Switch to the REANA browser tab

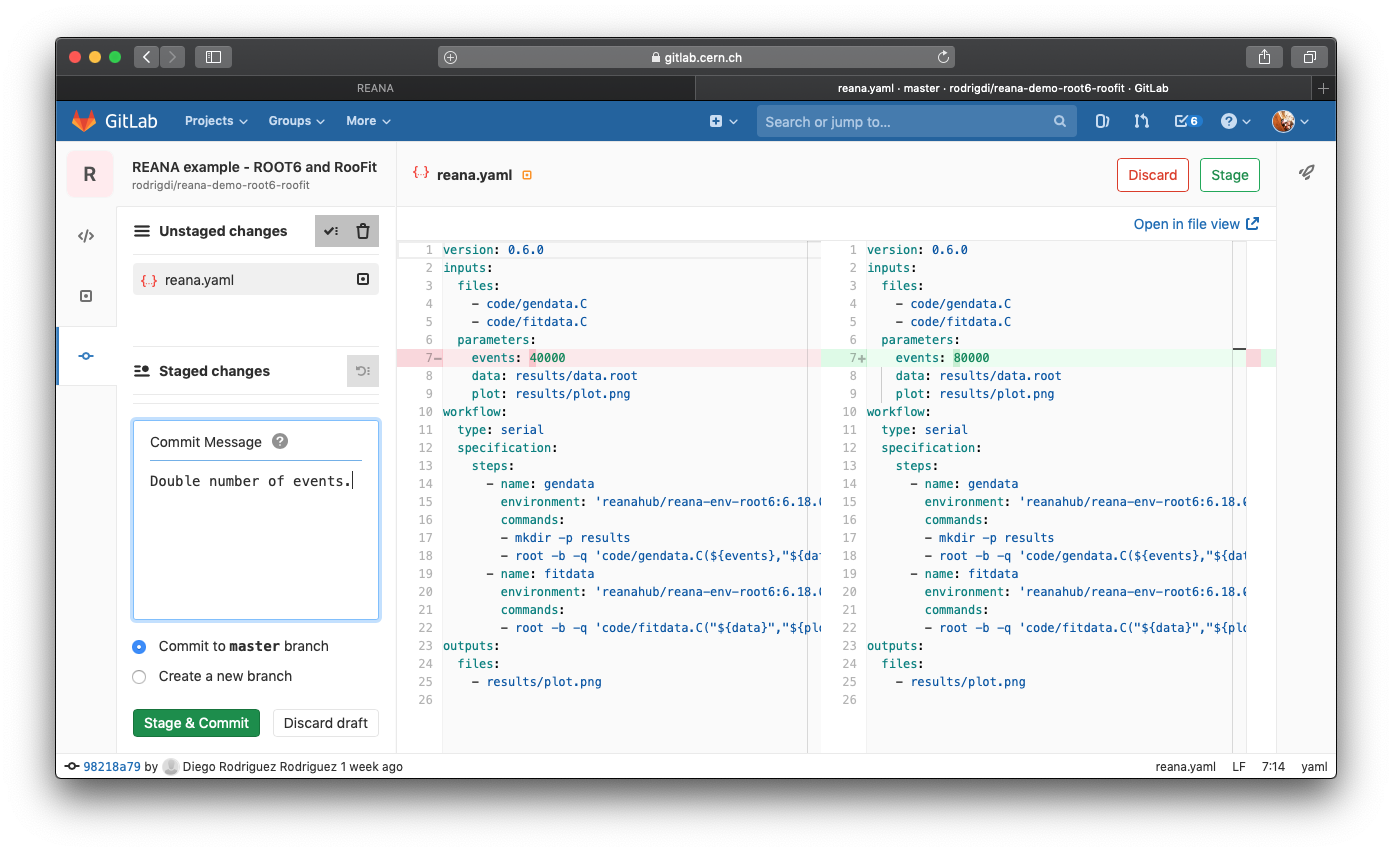(375, 88)
